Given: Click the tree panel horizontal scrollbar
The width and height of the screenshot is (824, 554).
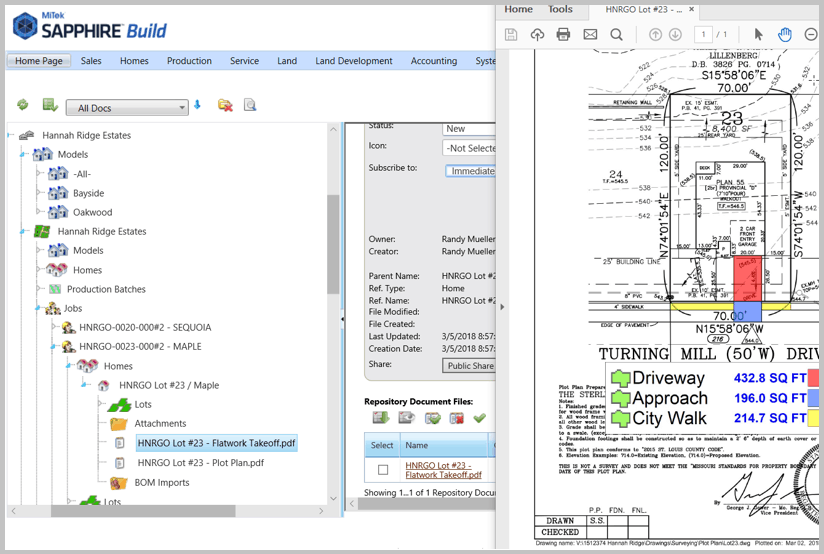Looking at the screenshot, I should tap(143, 510).
